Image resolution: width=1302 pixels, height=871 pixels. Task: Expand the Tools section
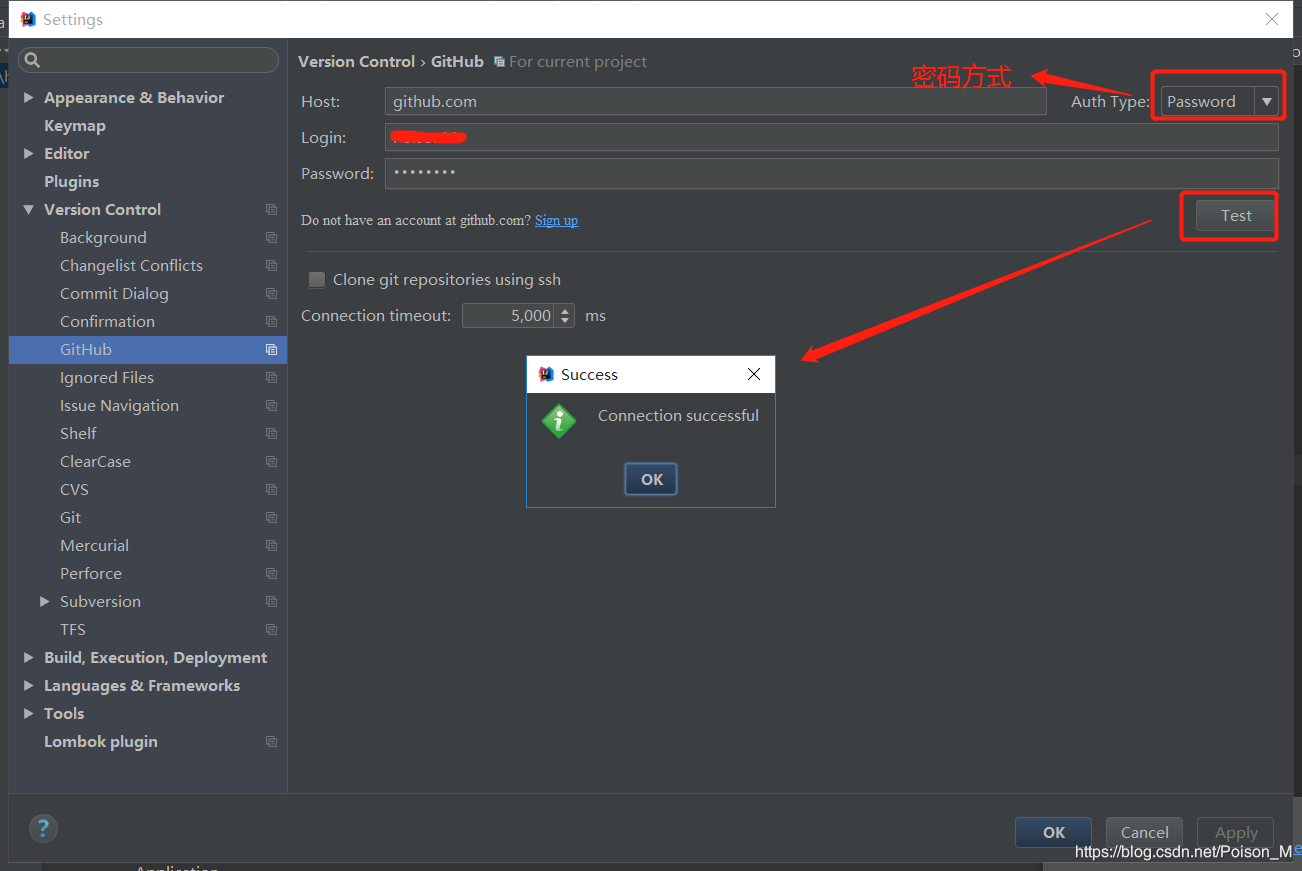[29, 714]
